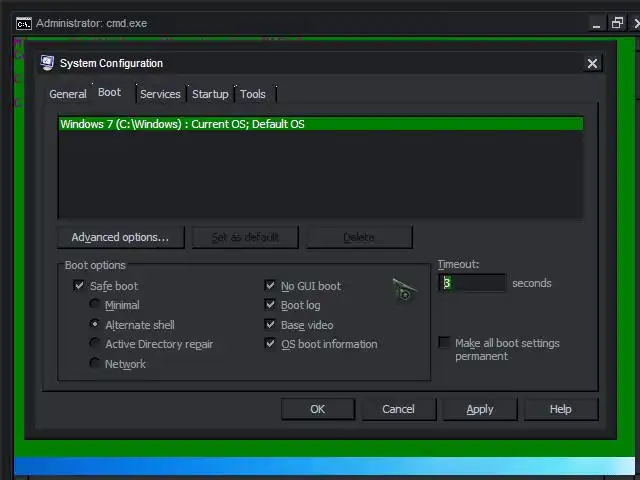Uncheck OS boot information

pos(270,343)
